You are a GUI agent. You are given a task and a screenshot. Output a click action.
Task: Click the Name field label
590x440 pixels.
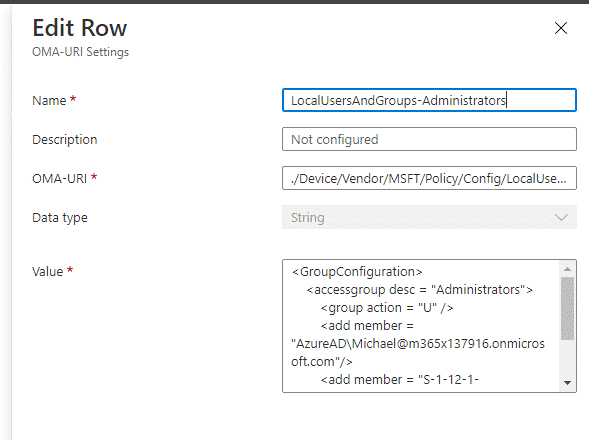pyautogui.click(x=49, y=100)
